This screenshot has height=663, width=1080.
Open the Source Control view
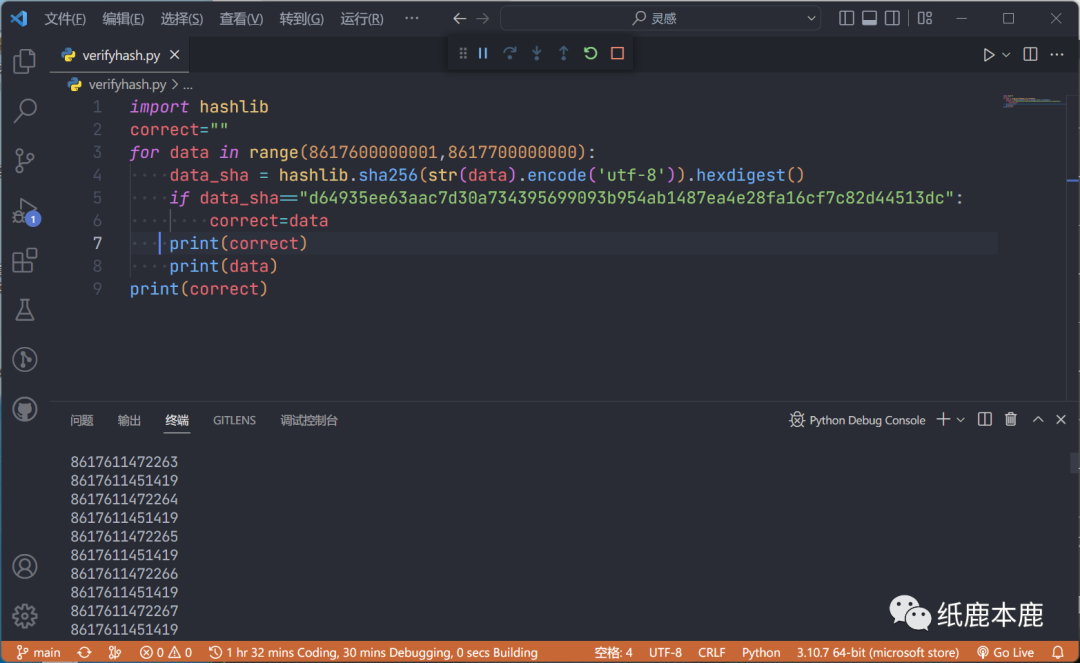pos(25,160)
